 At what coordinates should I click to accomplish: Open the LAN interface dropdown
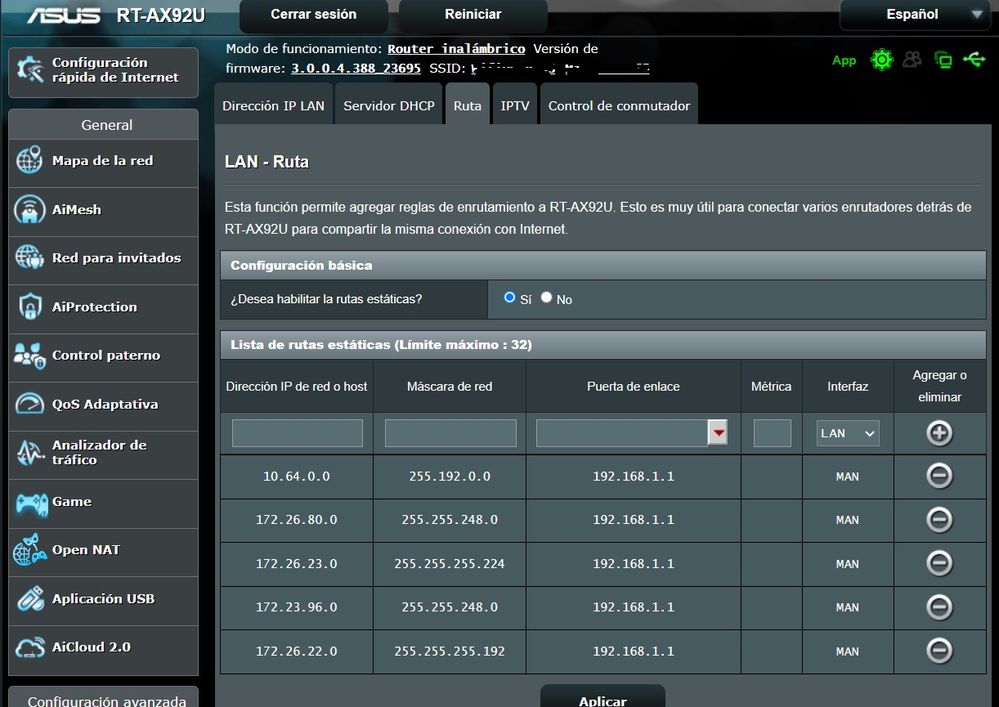click(x=848, y=433)
